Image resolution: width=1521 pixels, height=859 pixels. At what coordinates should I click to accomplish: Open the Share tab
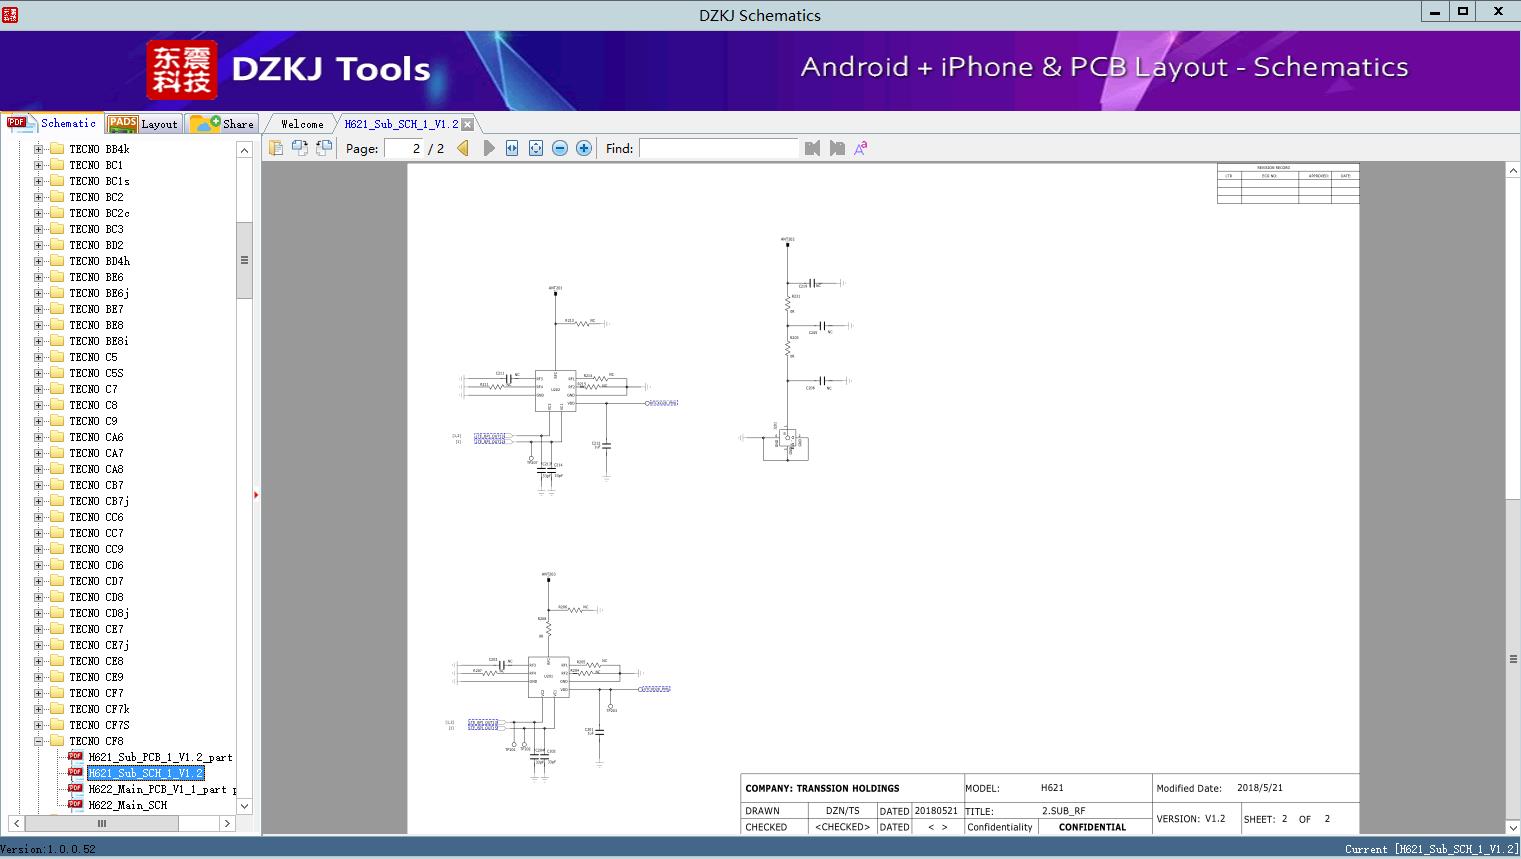224,124
